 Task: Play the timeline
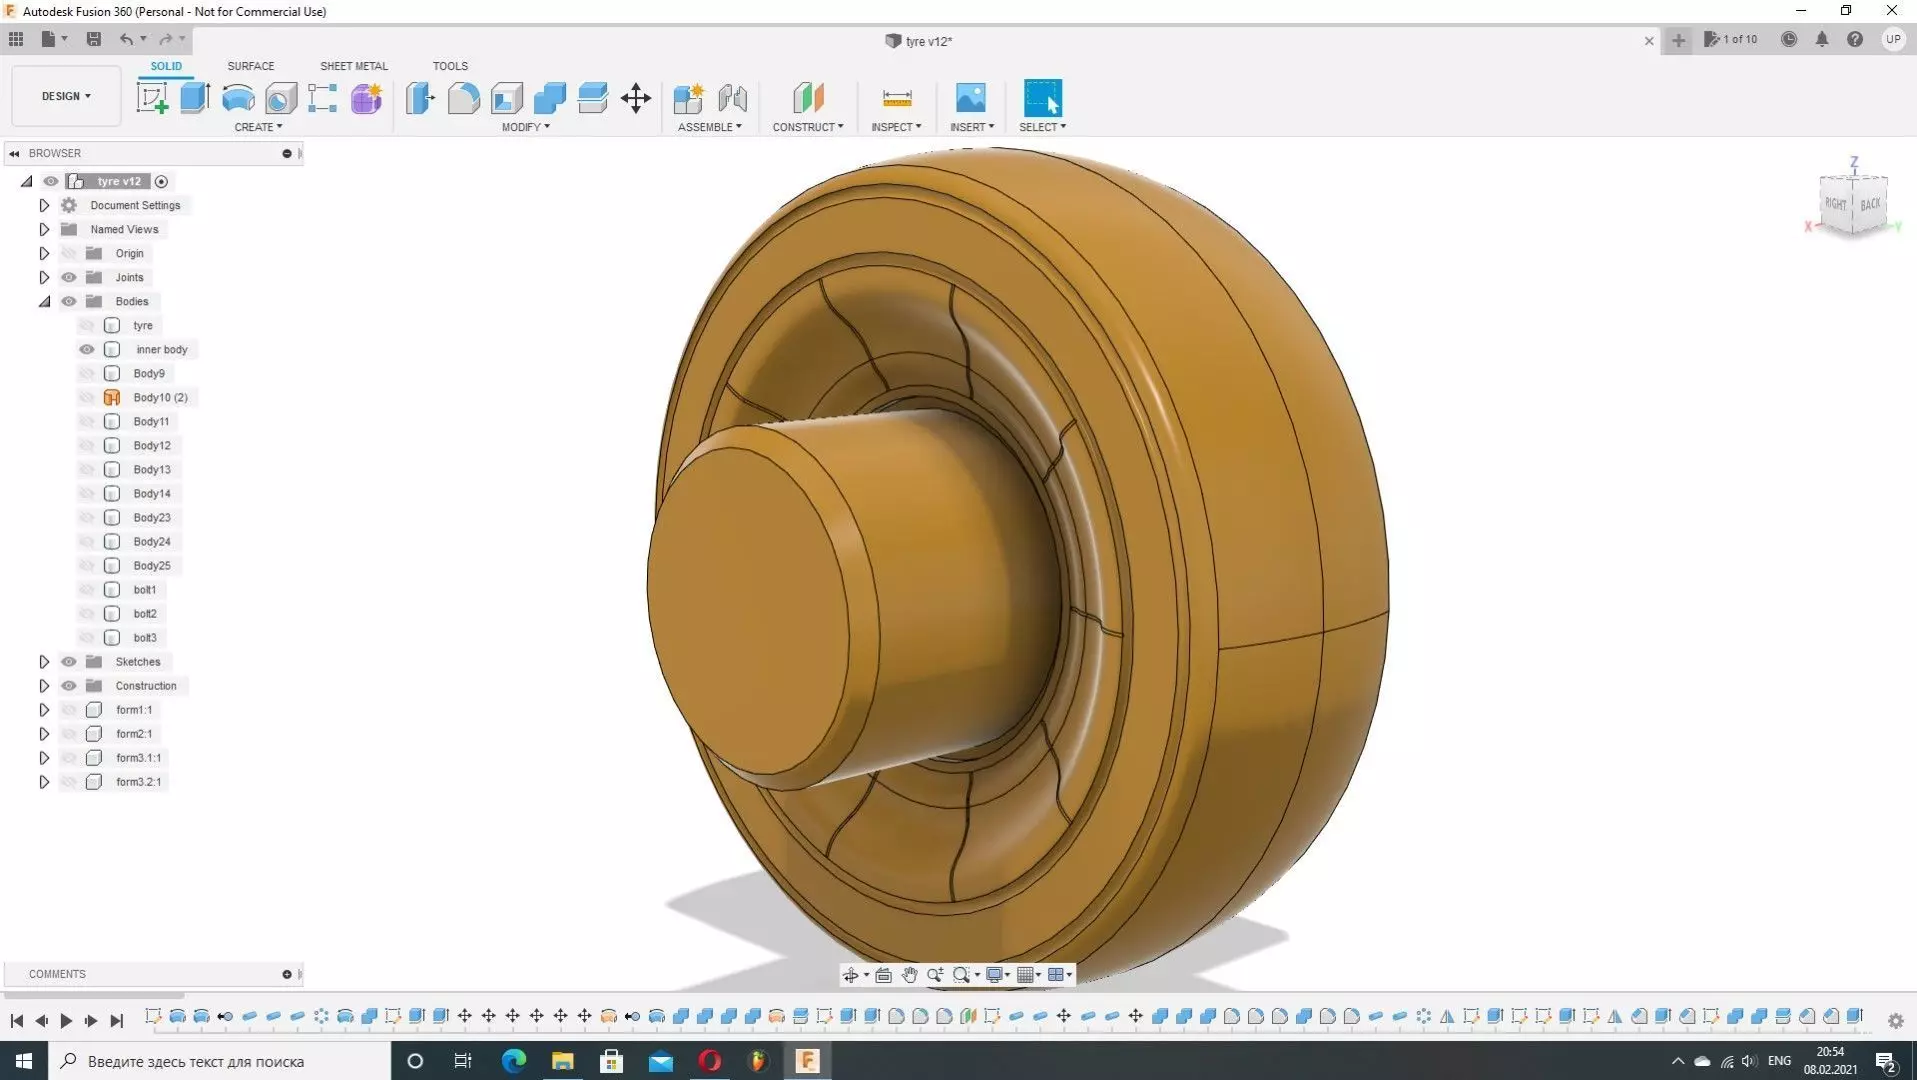[x=66, y=1021]
